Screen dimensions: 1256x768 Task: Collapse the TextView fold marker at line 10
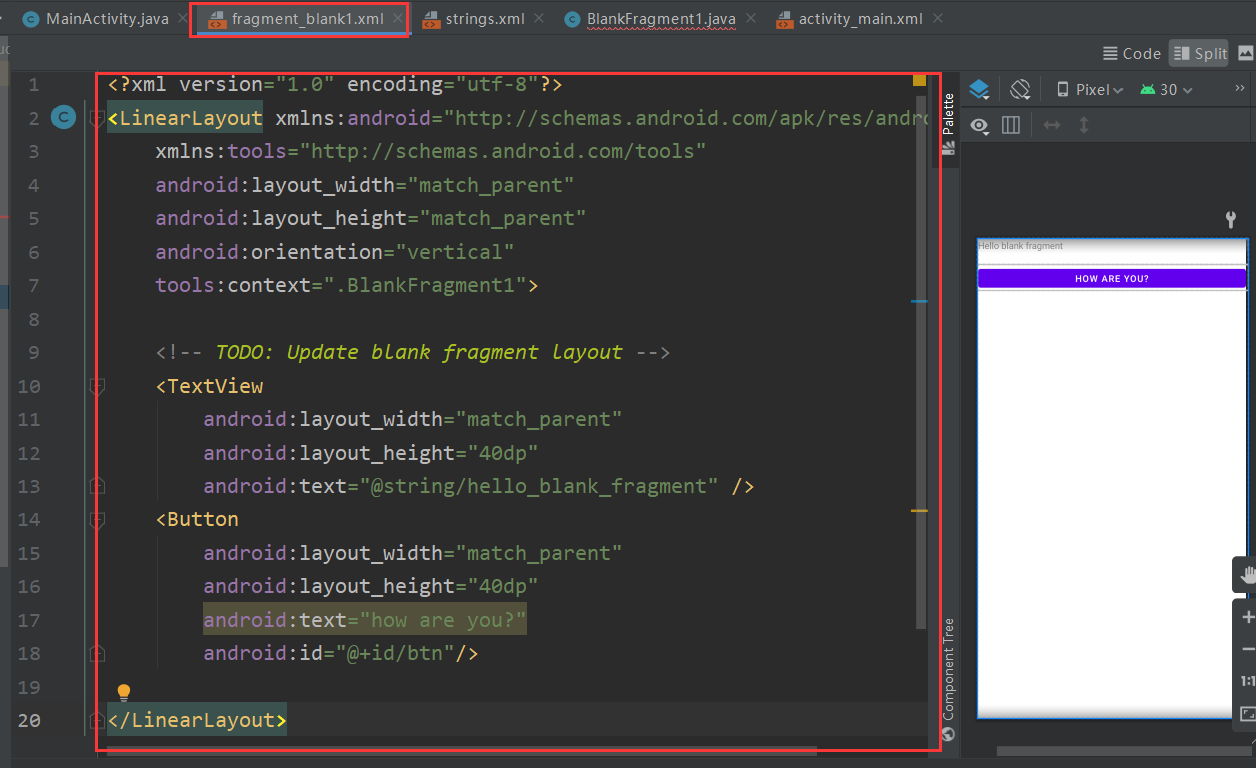coord(97,386)
